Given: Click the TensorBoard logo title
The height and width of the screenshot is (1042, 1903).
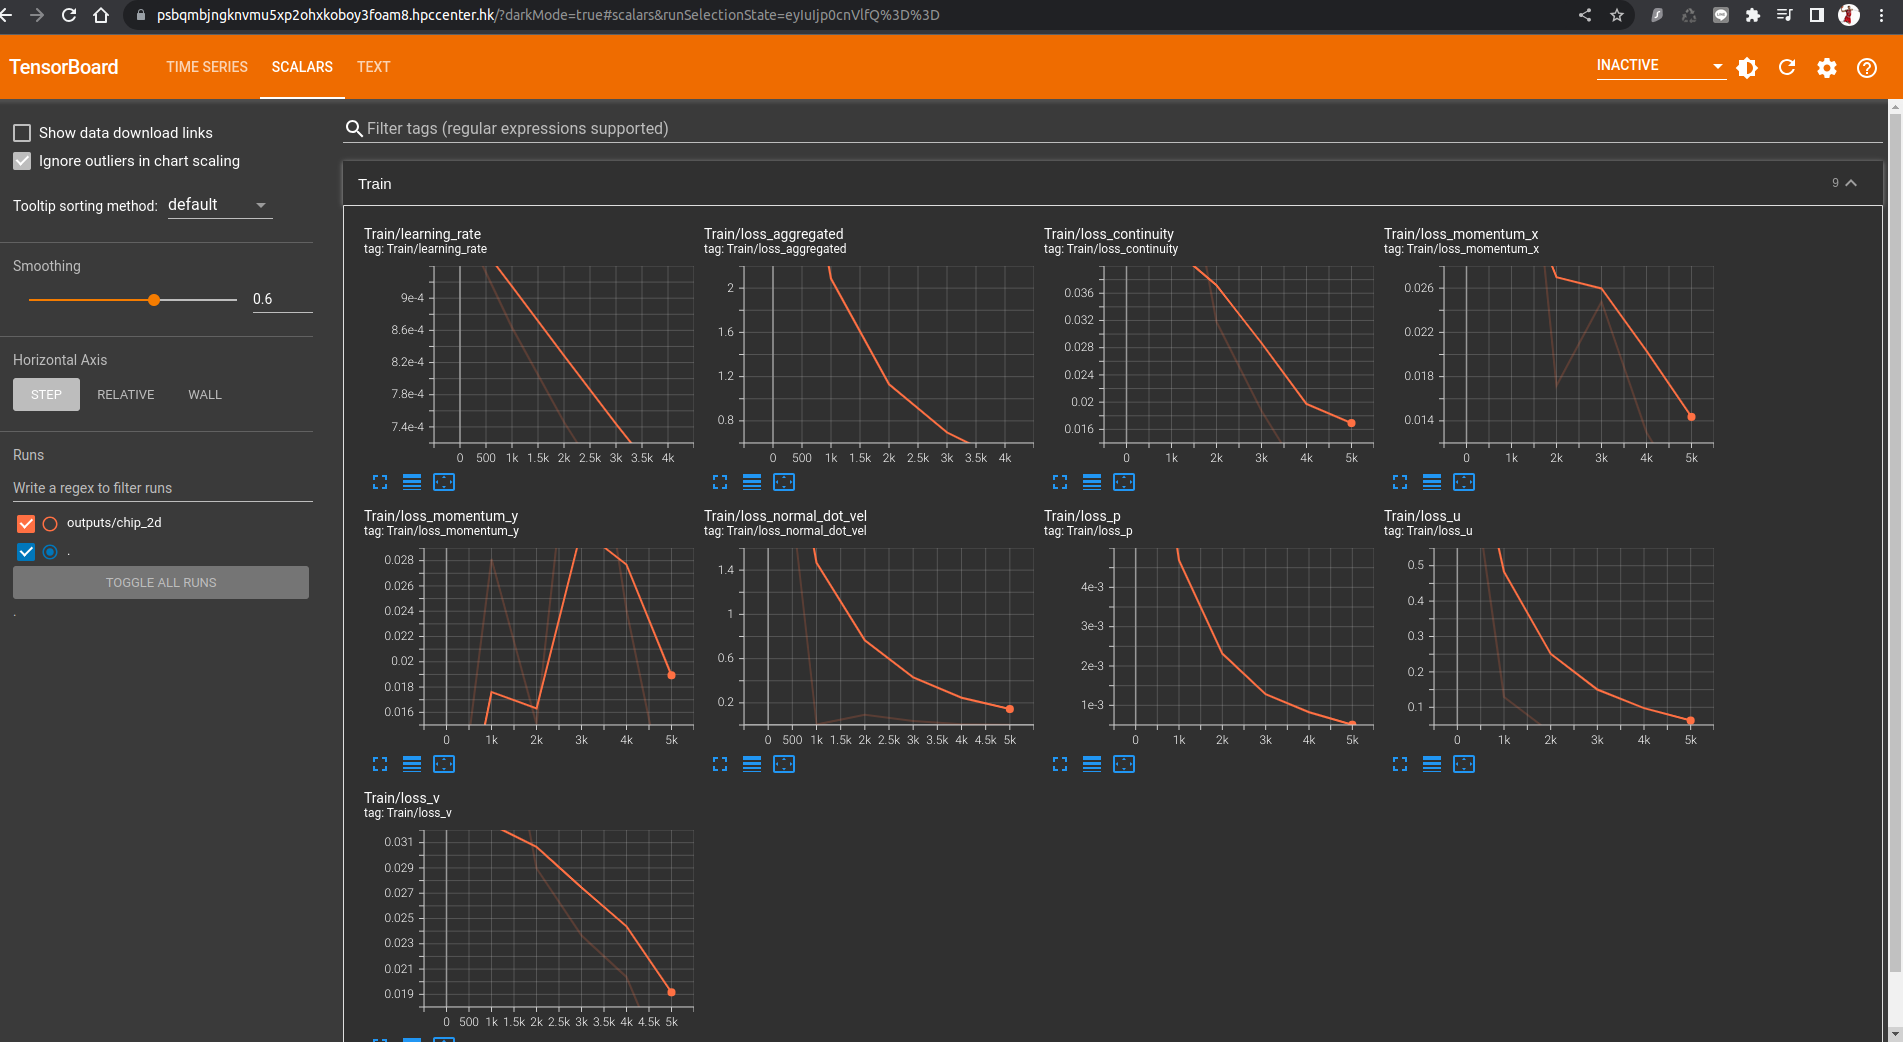Looking at the screenshot, I should tap(64, 67).
